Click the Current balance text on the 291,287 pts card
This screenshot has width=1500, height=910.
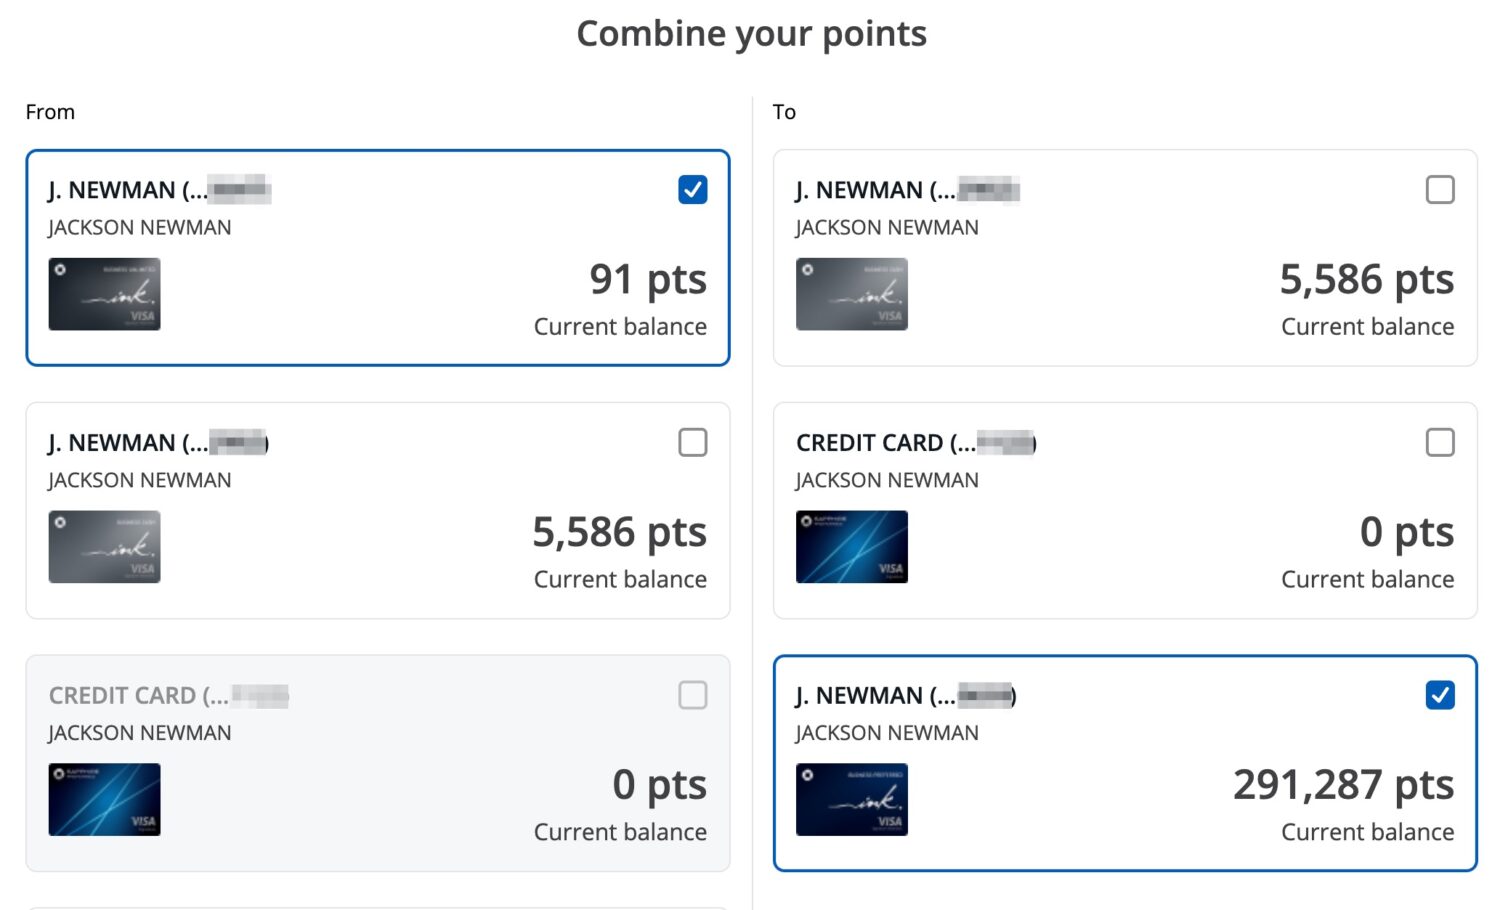tap(1366, 831)
